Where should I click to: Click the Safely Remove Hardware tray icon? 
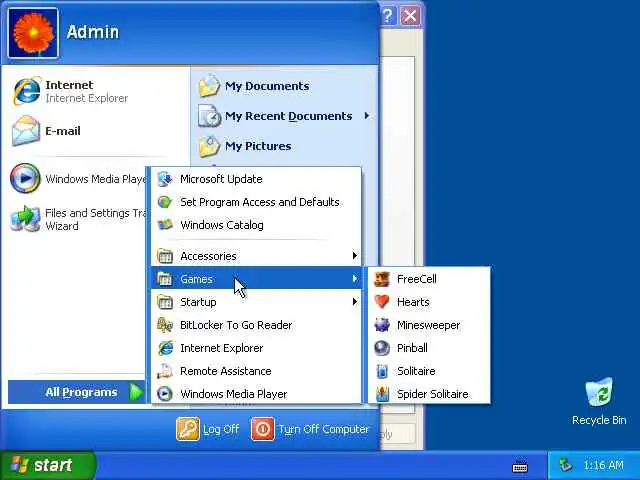tap(565, 464)
